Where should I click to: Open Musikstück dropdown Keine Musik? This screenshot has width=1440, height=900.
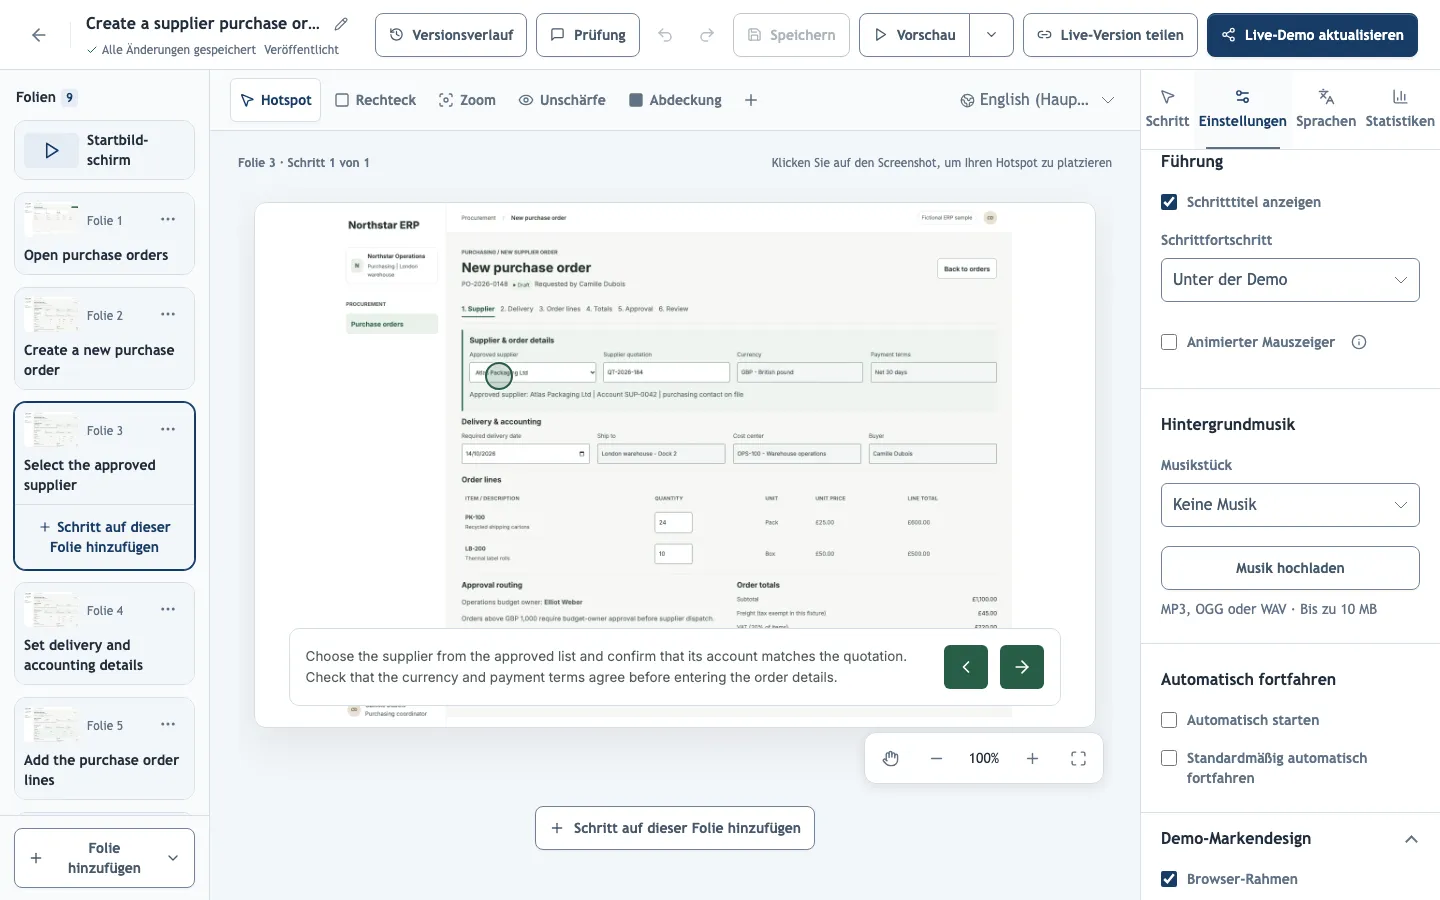click(x=1290, y=505)
